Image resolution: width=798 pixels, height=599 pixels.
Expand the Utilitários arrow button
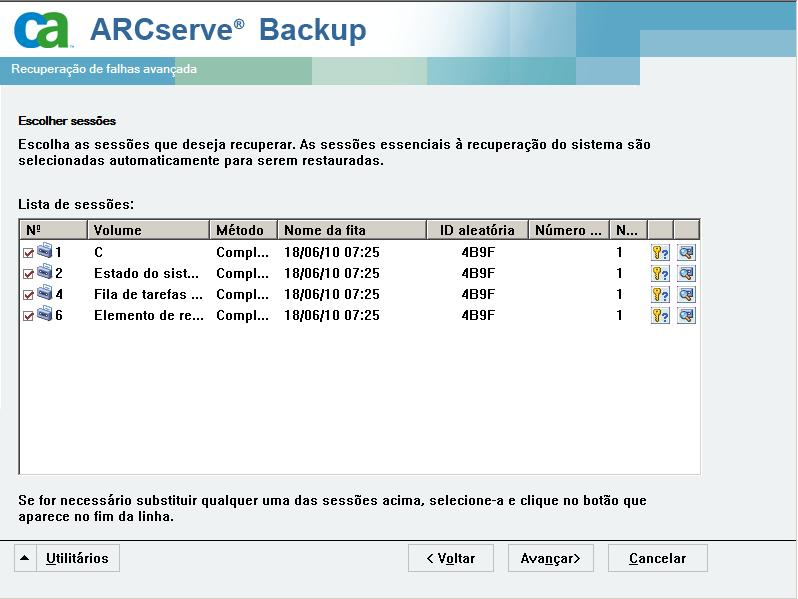25,558
